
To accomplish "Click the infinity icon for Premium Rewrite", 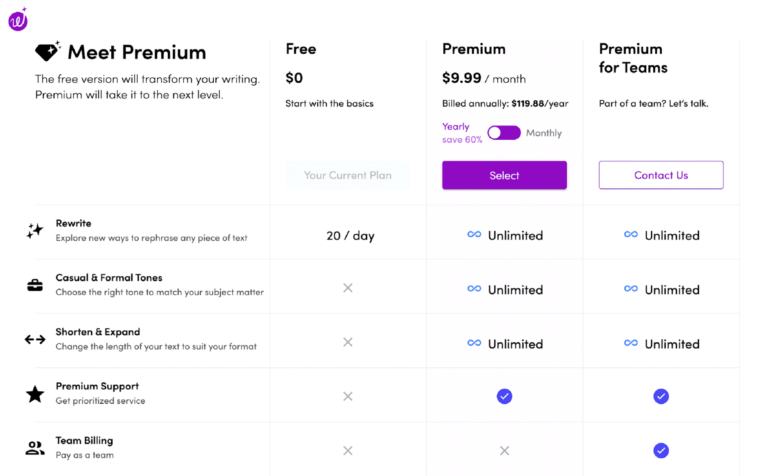I will tap(474, 235).
